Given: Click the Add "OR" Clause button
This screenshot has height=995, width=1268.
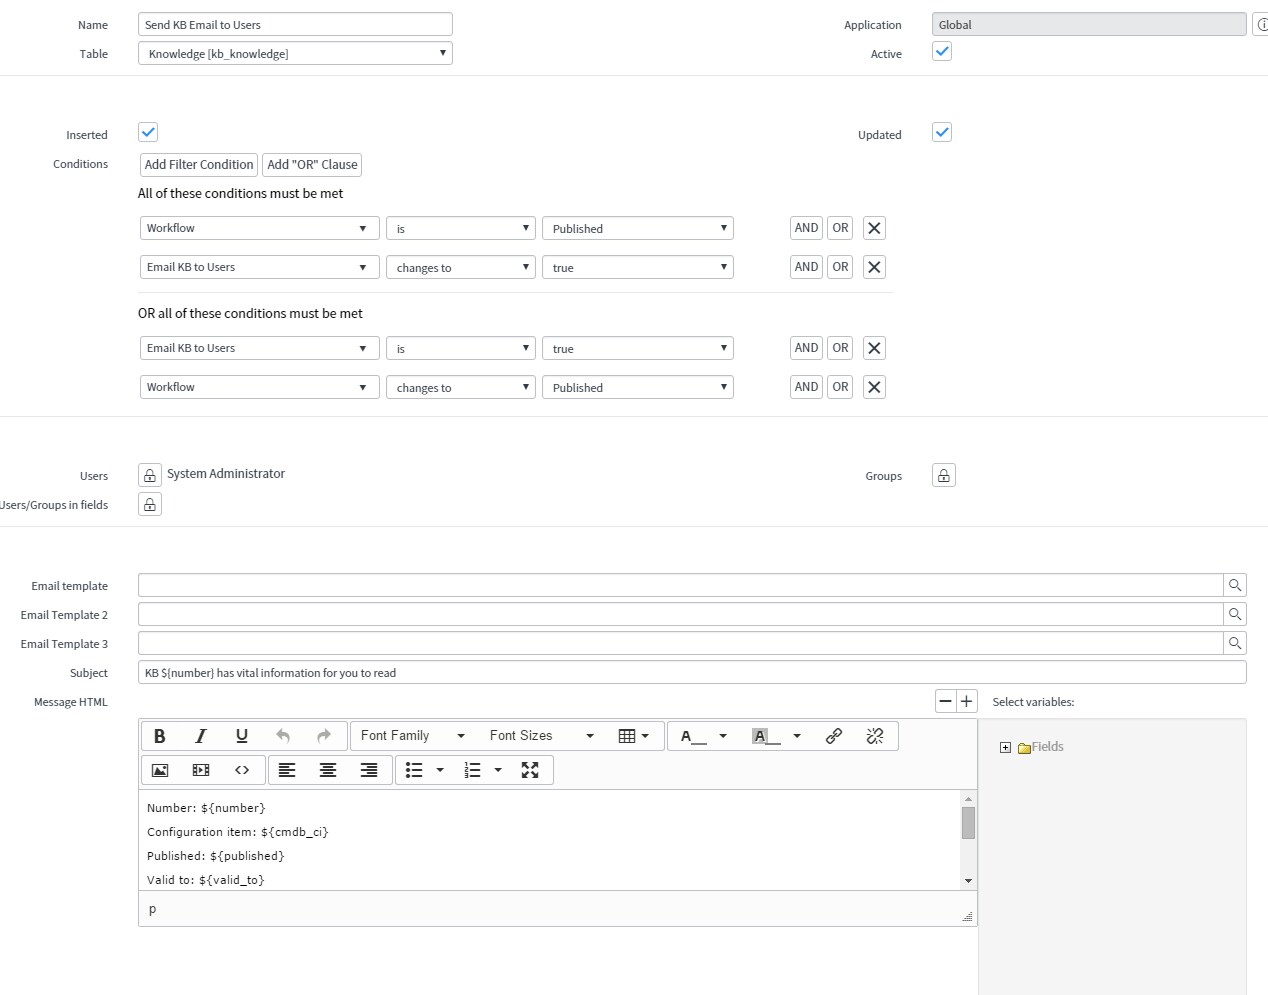Looking at the screenshot, I should pos(312,165).
